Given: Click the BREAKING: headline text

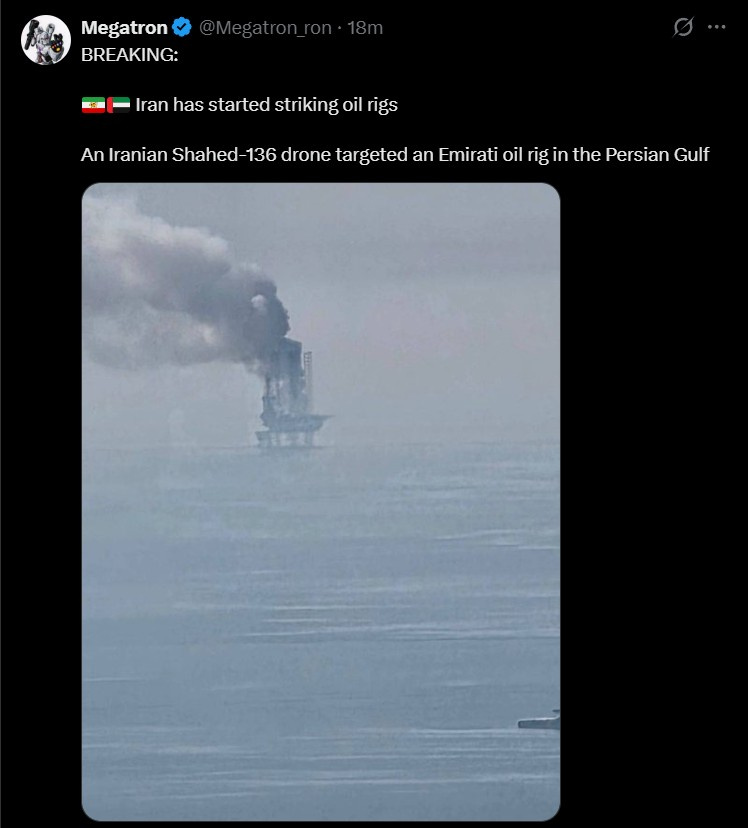Looking at the screenshot, I should (x=130, y=55).
